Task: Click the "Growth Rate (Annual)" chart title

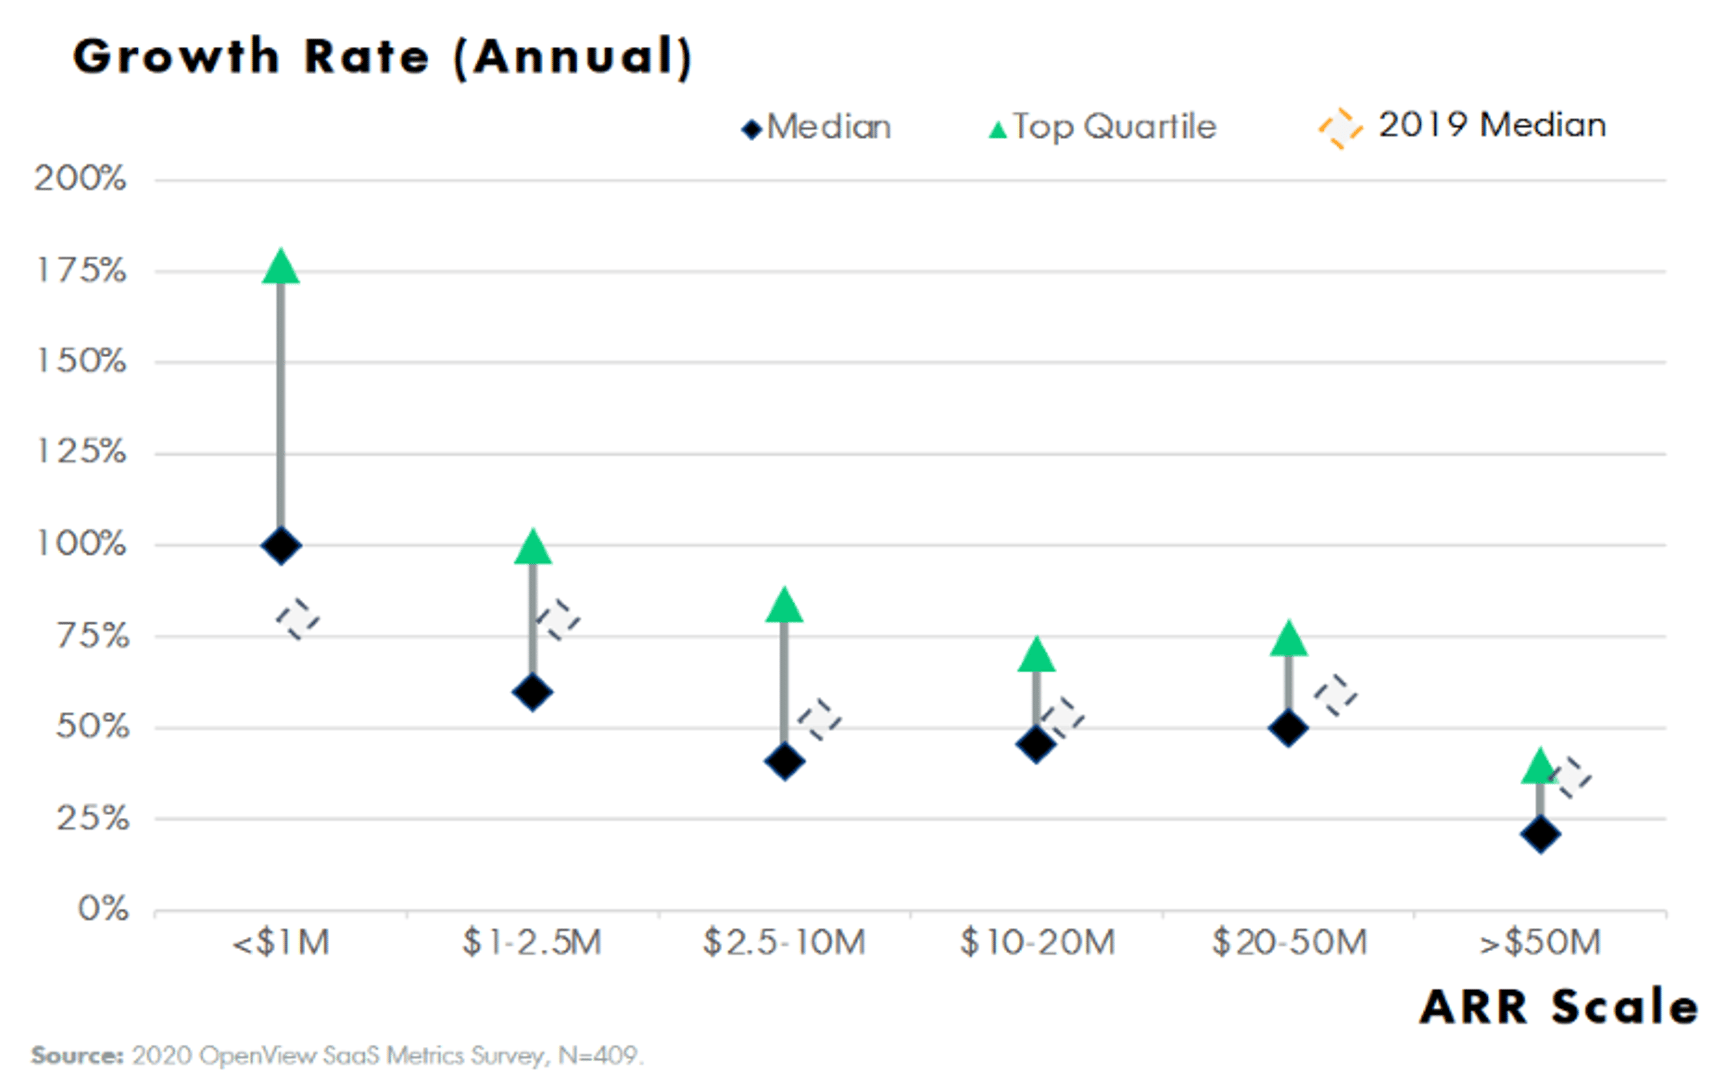Action: click(x=383, y=56)
